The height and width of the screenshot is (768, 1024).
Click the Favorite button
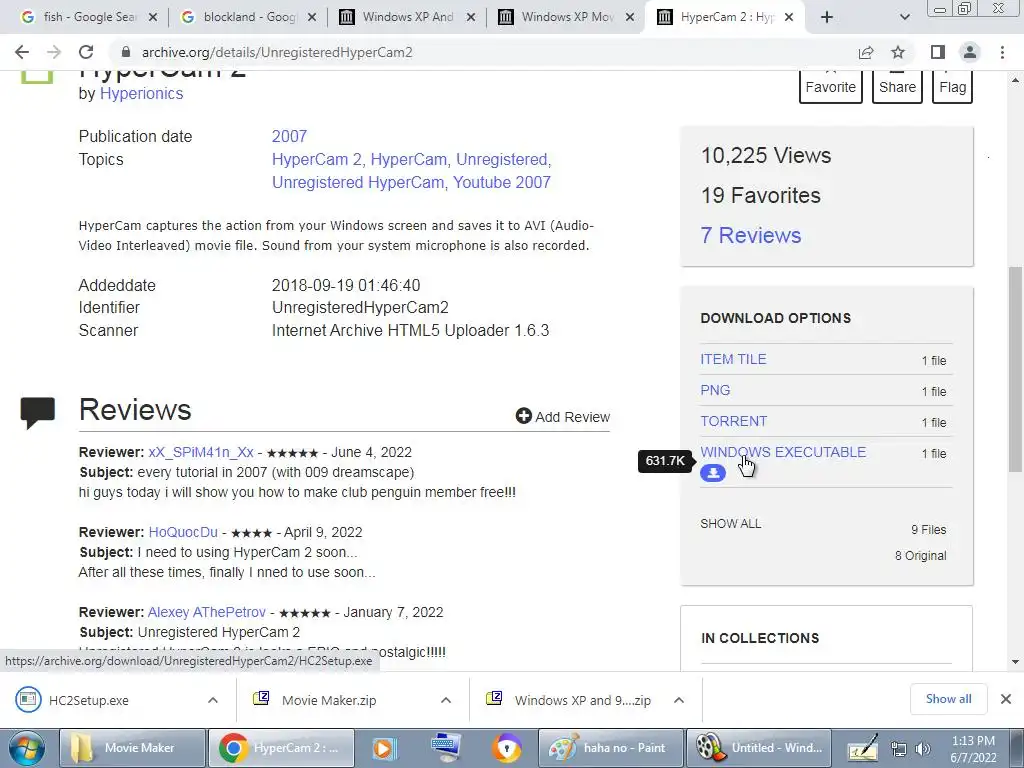[x=831, y=87]
